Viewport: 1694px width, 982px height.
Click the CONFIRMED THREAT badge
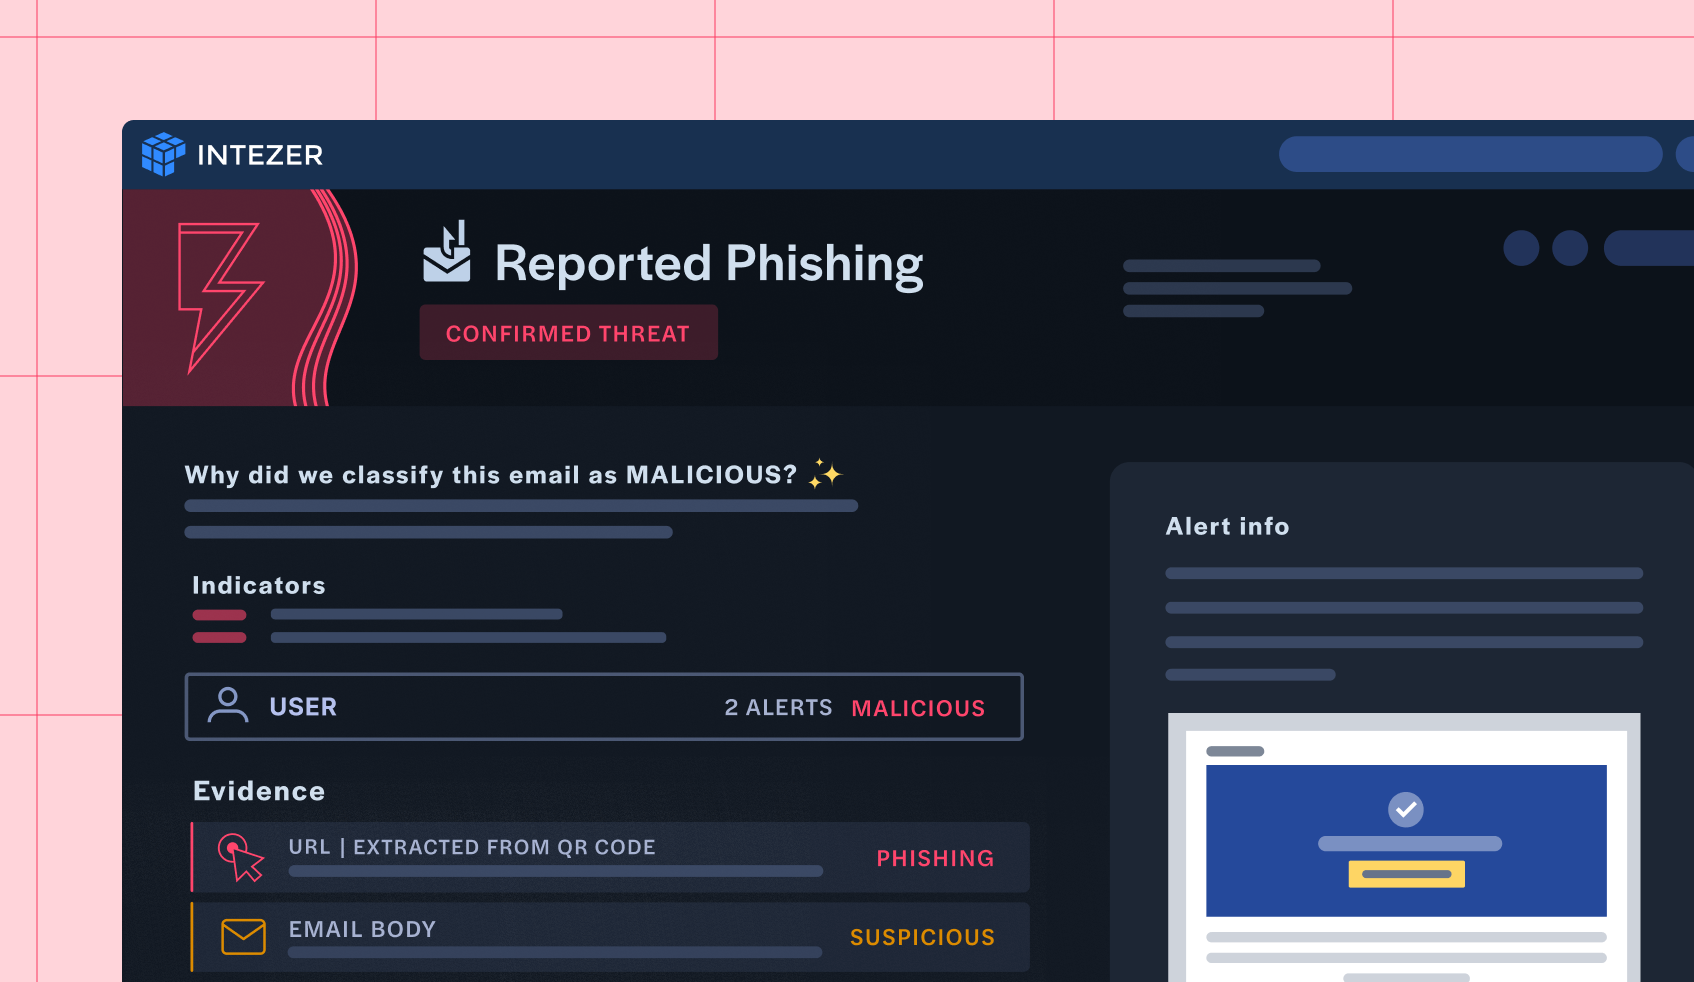(568, 333)
